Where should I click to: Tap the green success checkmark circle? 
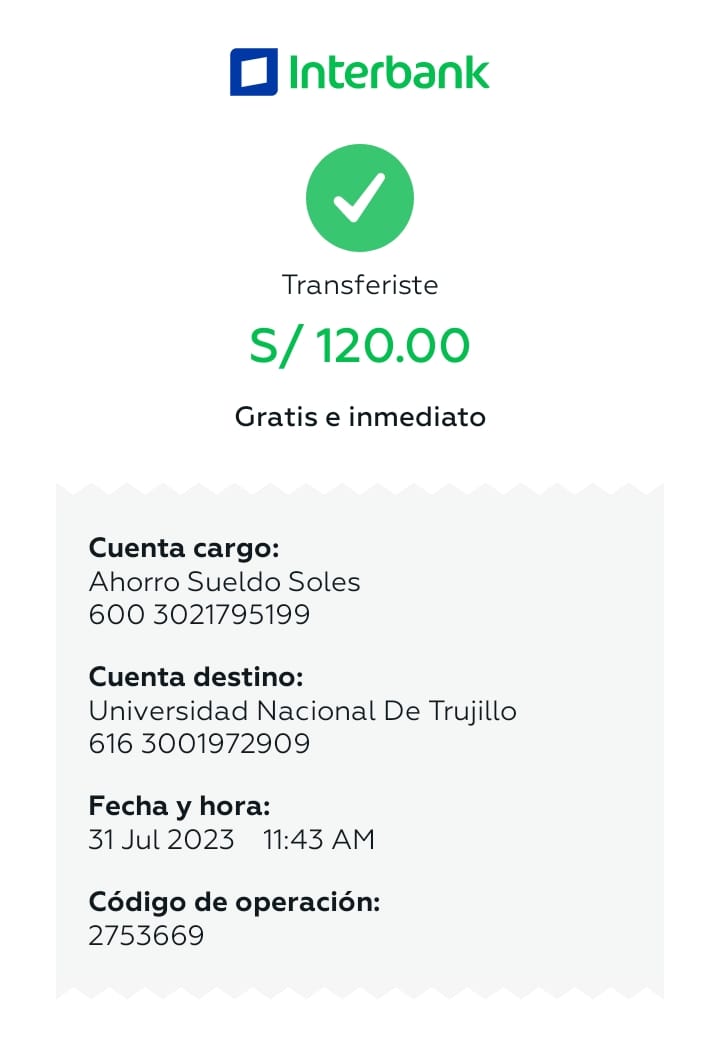point(360,198)
